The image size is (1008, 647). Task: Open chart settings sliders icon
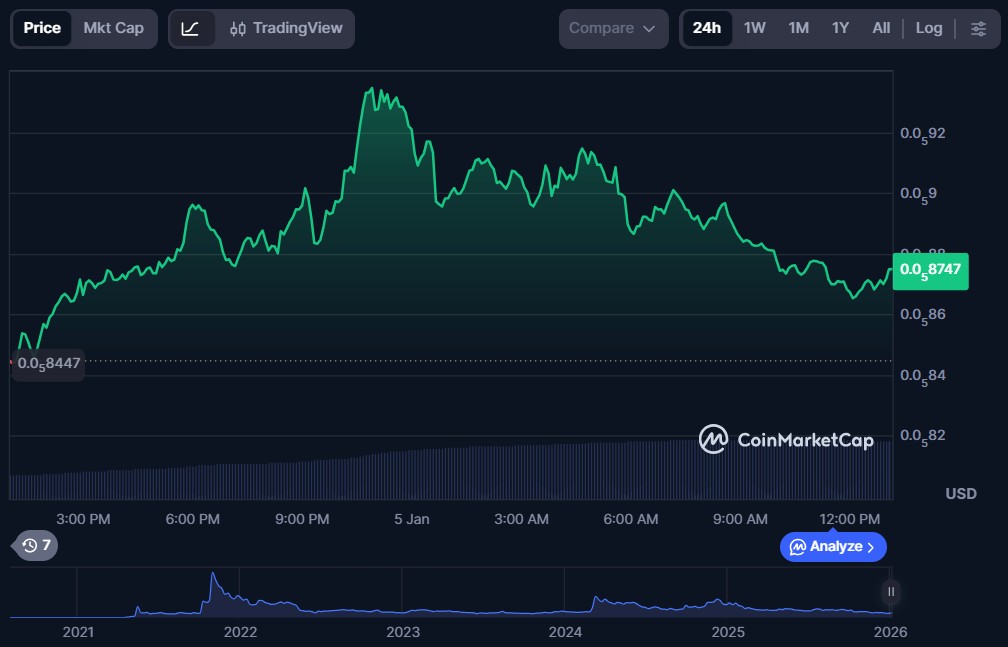[977, 29]
